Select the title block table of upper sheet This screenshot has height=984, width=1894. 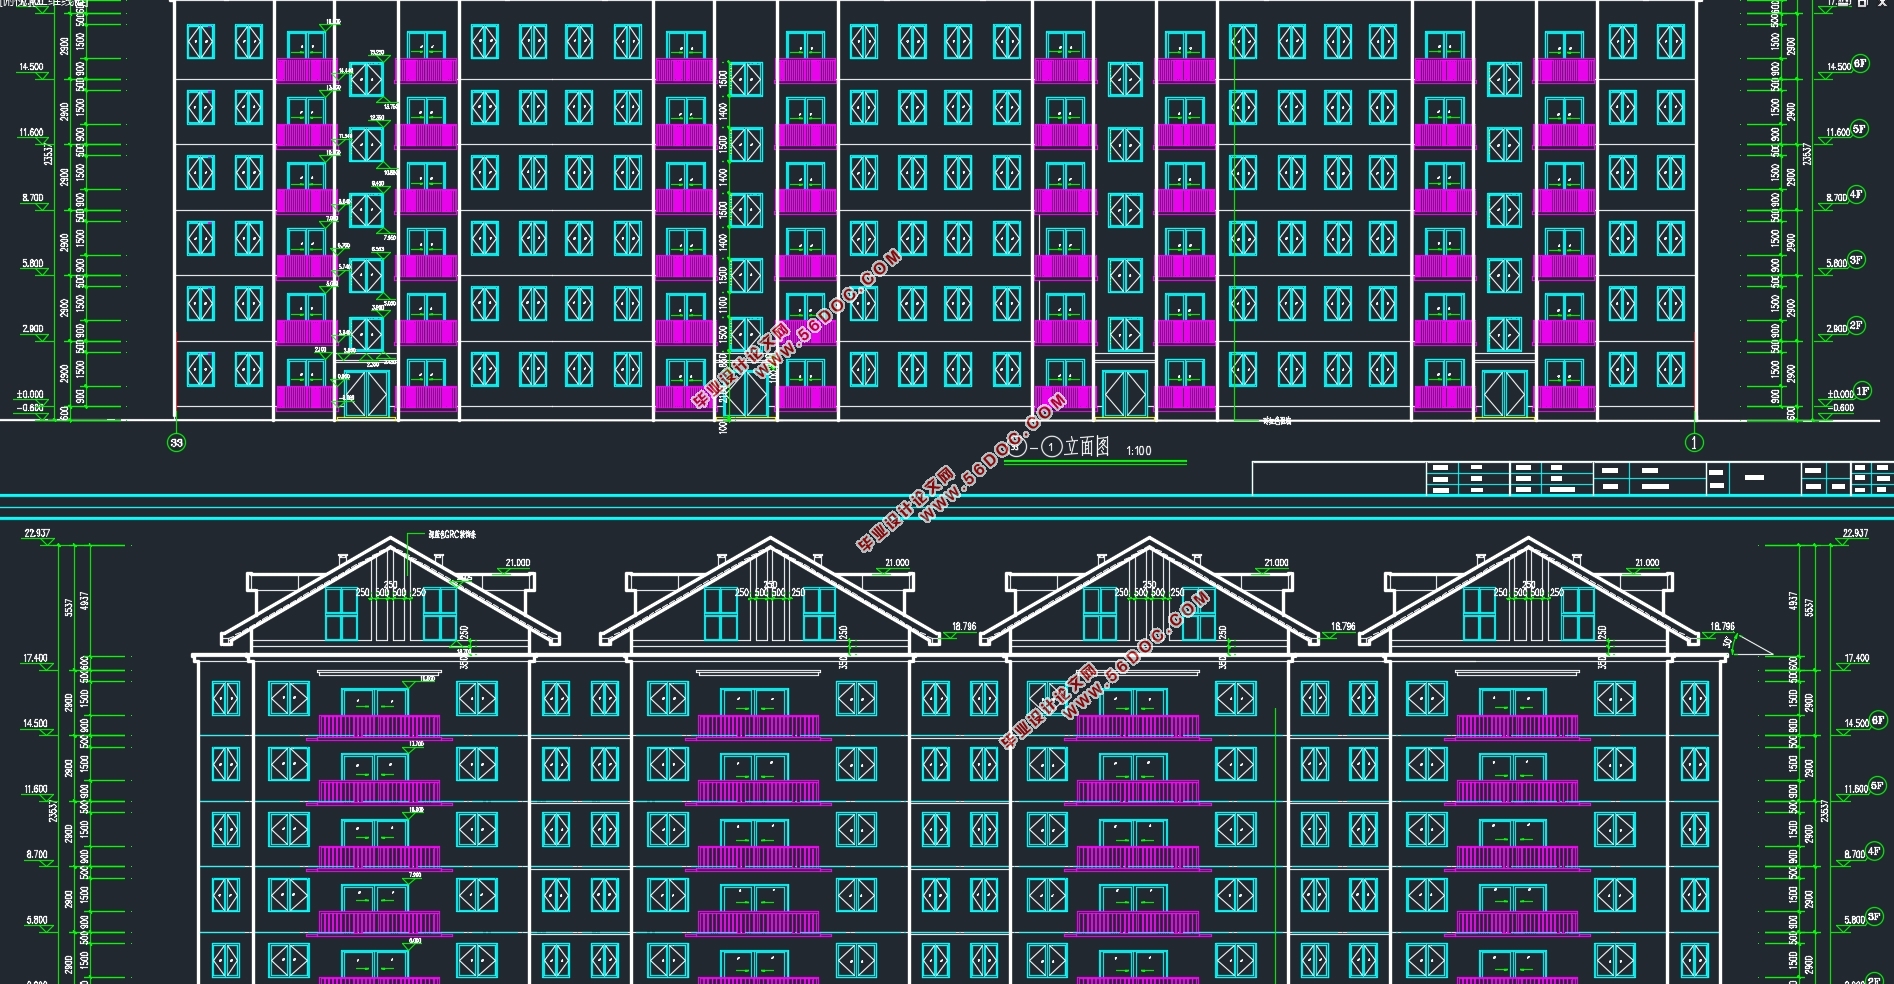point(1573,478)
